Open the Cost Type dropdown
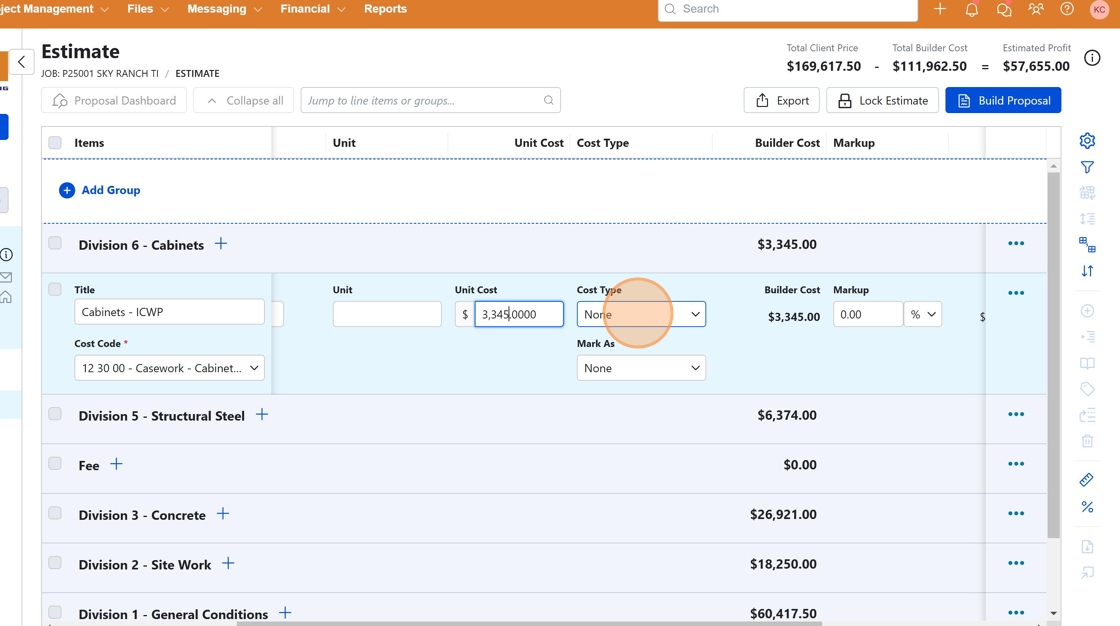1120x626 pixels. coord(641,314)
